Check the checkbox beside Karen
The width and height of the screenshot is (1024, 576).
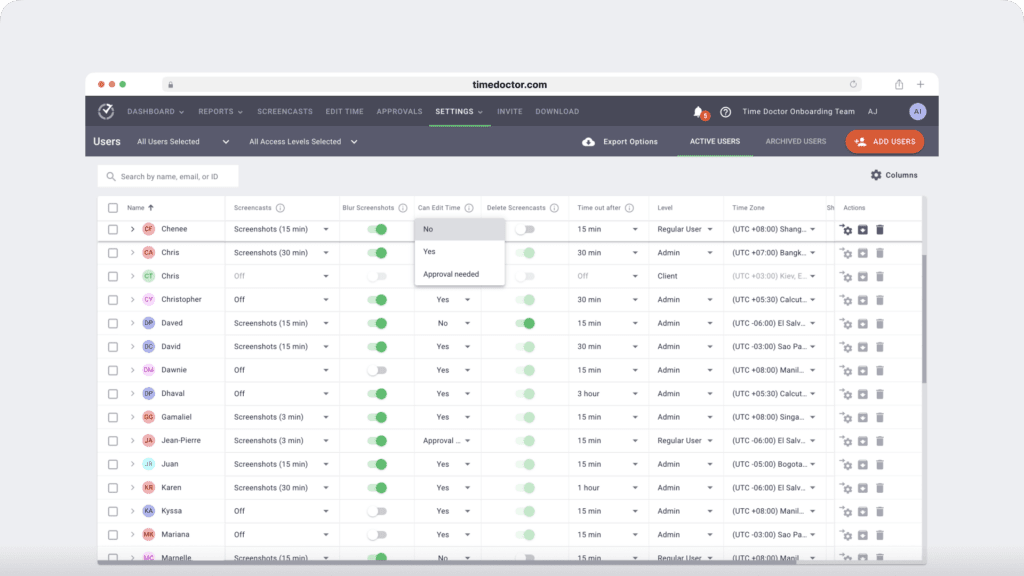[x=113, y=487]
